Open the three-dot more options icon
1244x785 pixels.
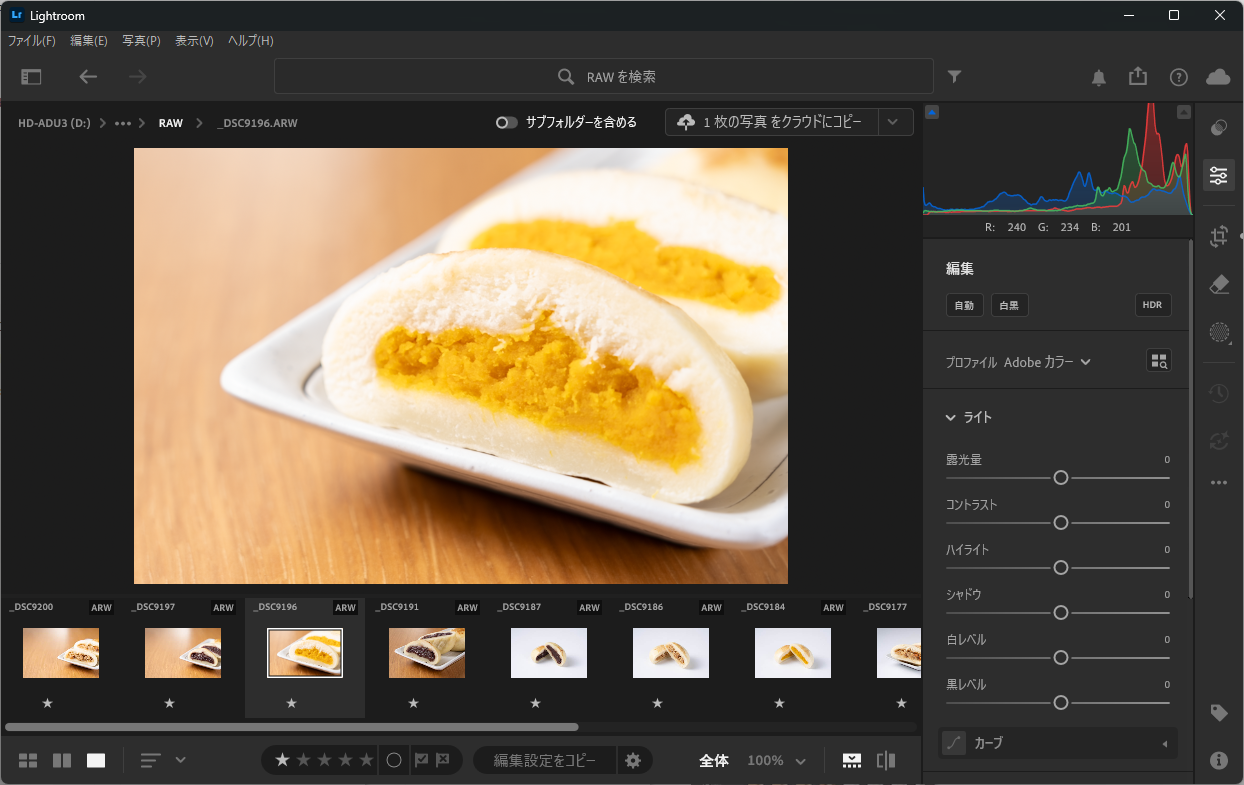(1218, 482)
